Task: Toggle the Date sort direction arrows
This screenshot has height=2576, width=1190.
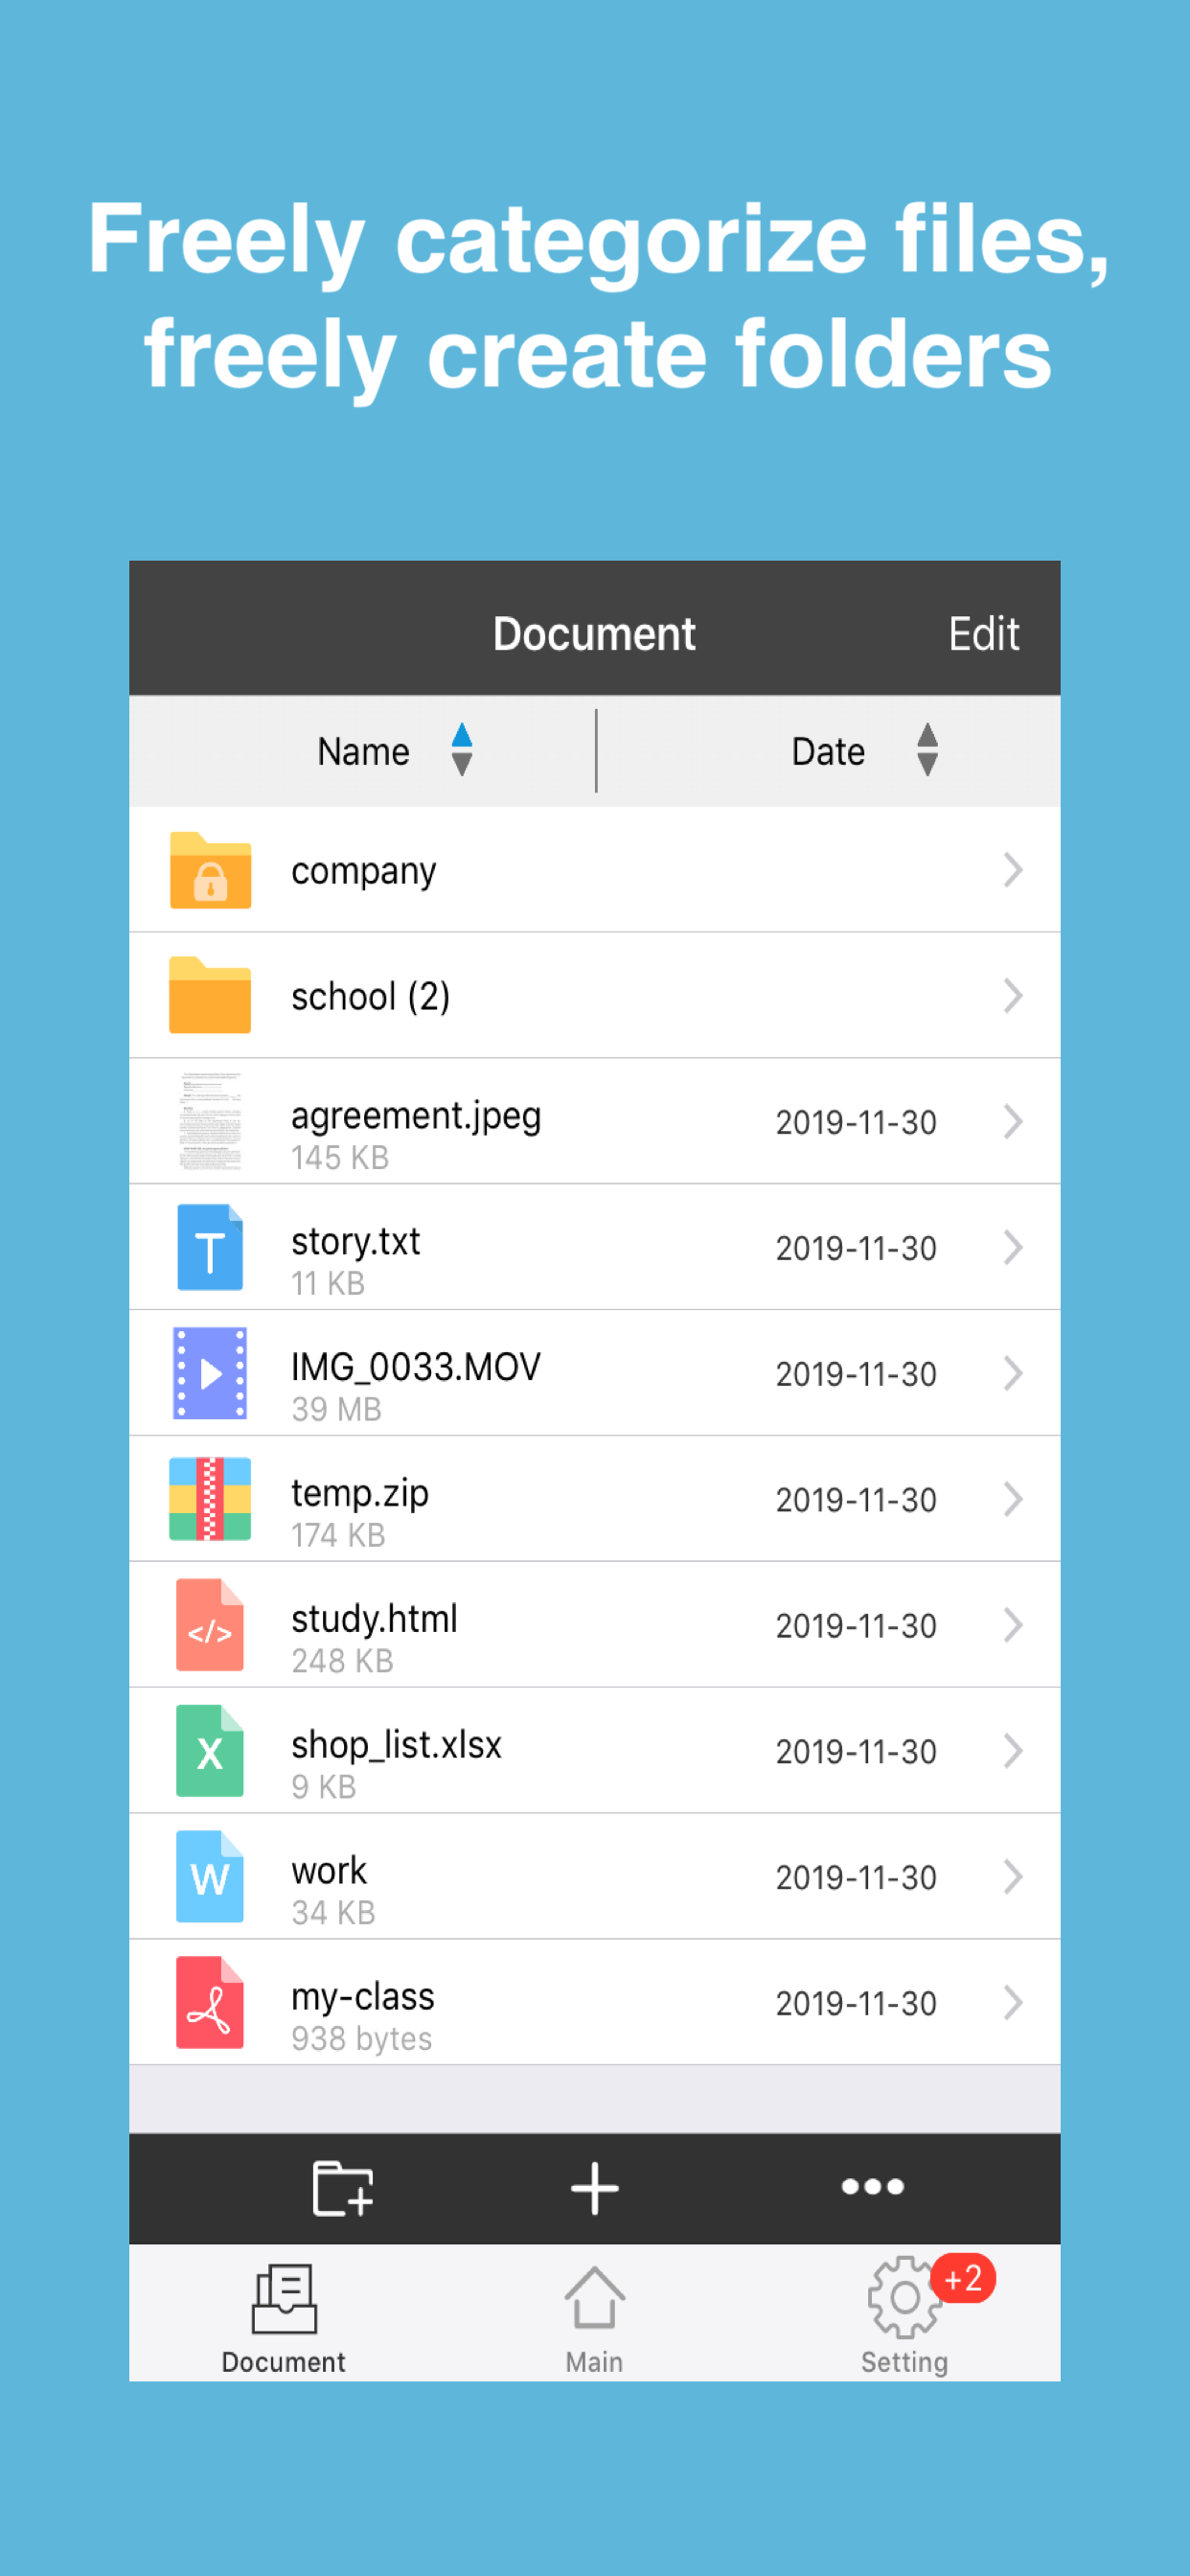Action: pyautogui.click(x=928, y=750)
